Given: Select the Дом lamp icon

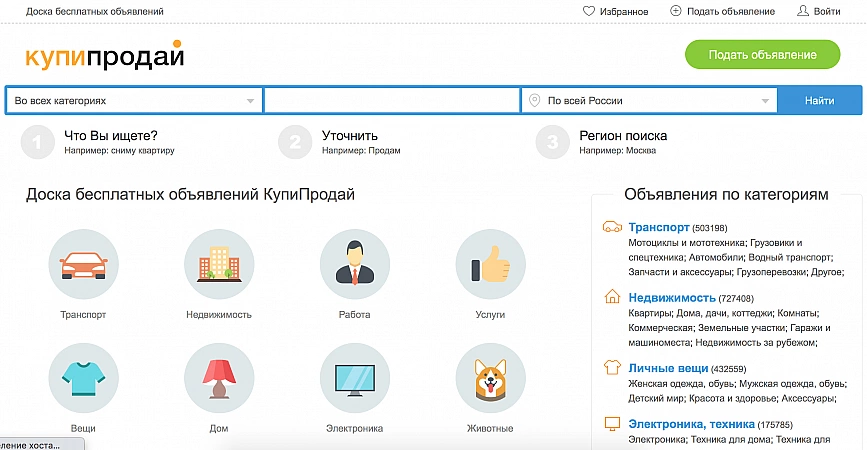Looking at the screenshot, I should coord(218,378).
